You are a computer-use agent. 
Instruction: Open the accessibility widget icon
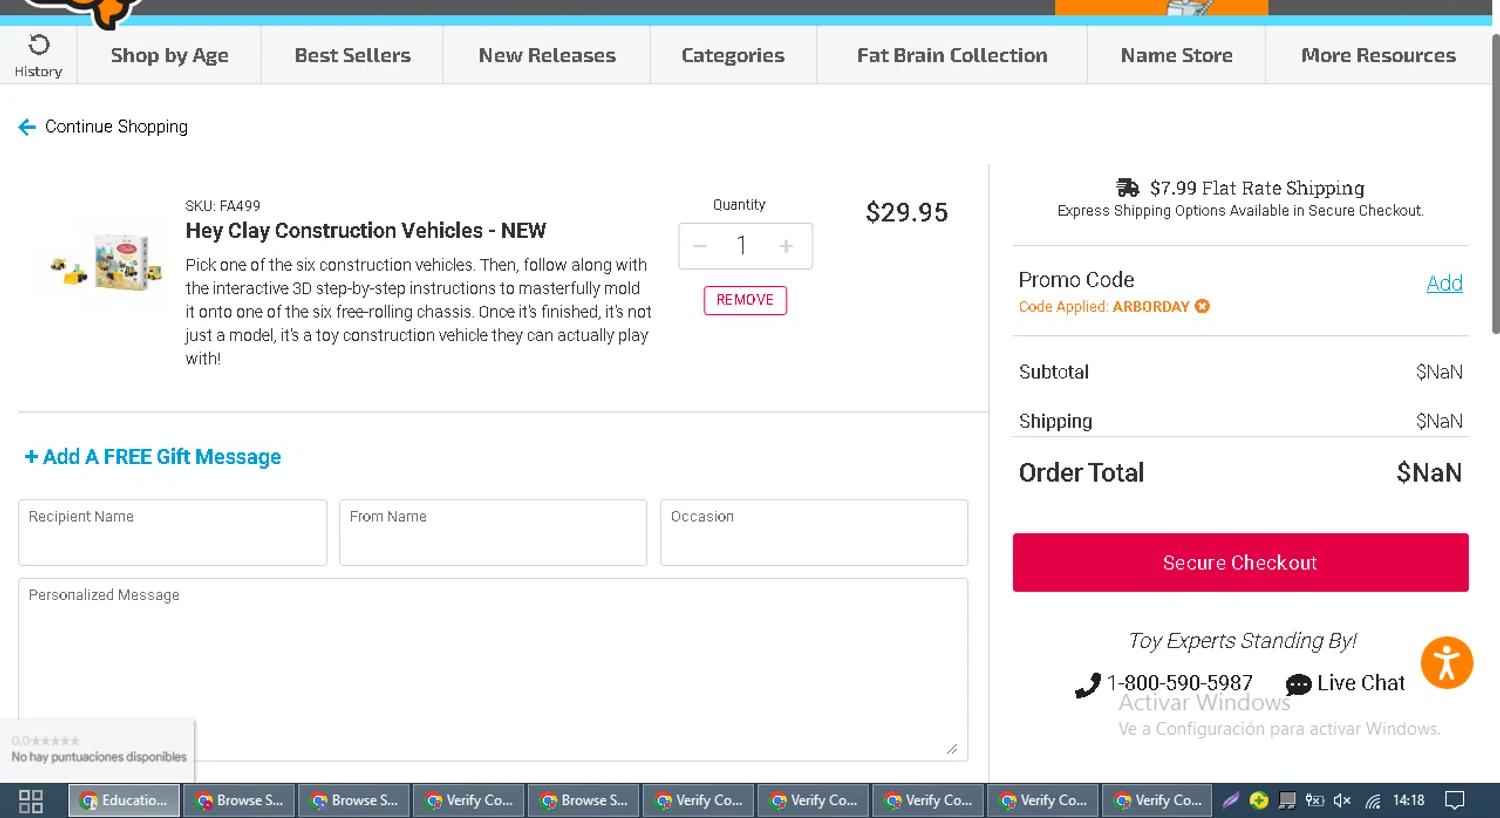(1447, 662)
